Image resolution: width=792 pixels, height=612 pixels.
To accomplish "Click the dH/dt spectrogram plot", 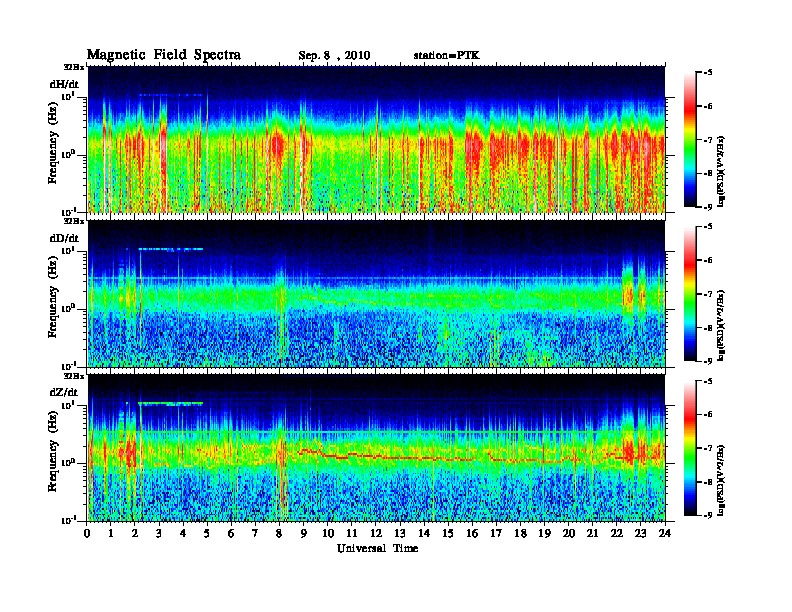I will (376, 139).
